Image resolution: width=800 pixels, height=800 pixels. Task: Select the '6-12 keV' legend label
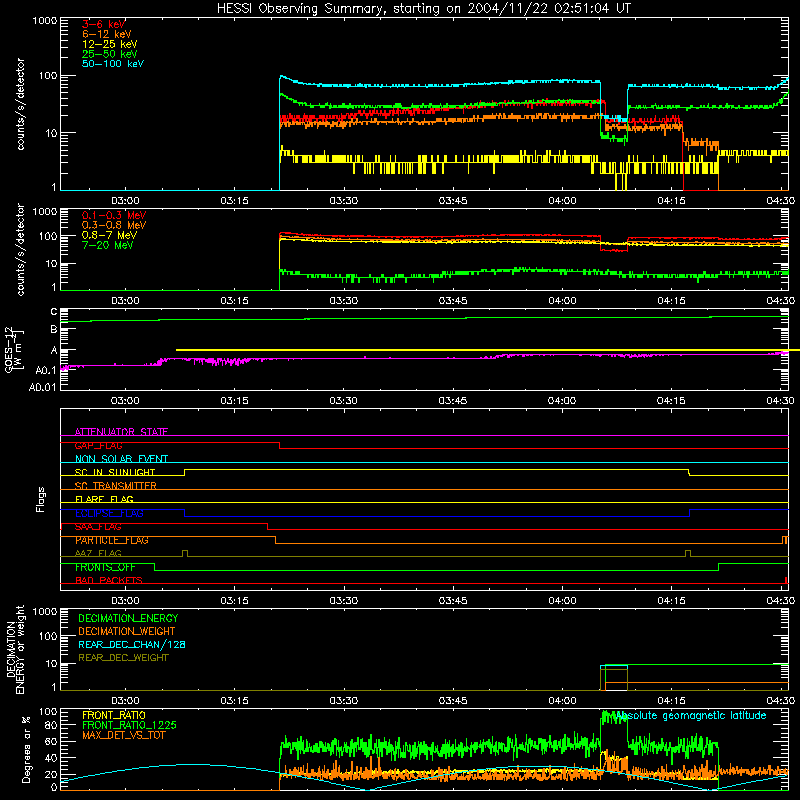106,34
